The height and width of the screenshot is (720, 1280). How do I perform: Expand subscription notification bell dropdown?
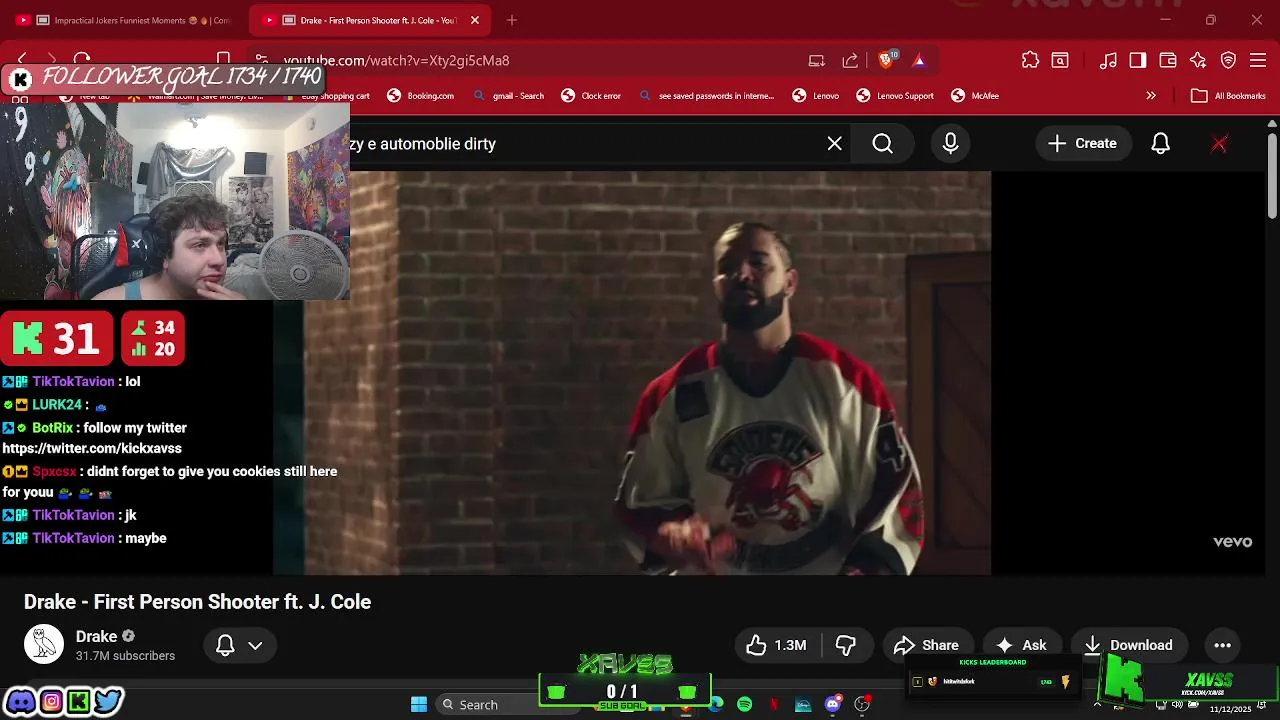coord(240,645)
